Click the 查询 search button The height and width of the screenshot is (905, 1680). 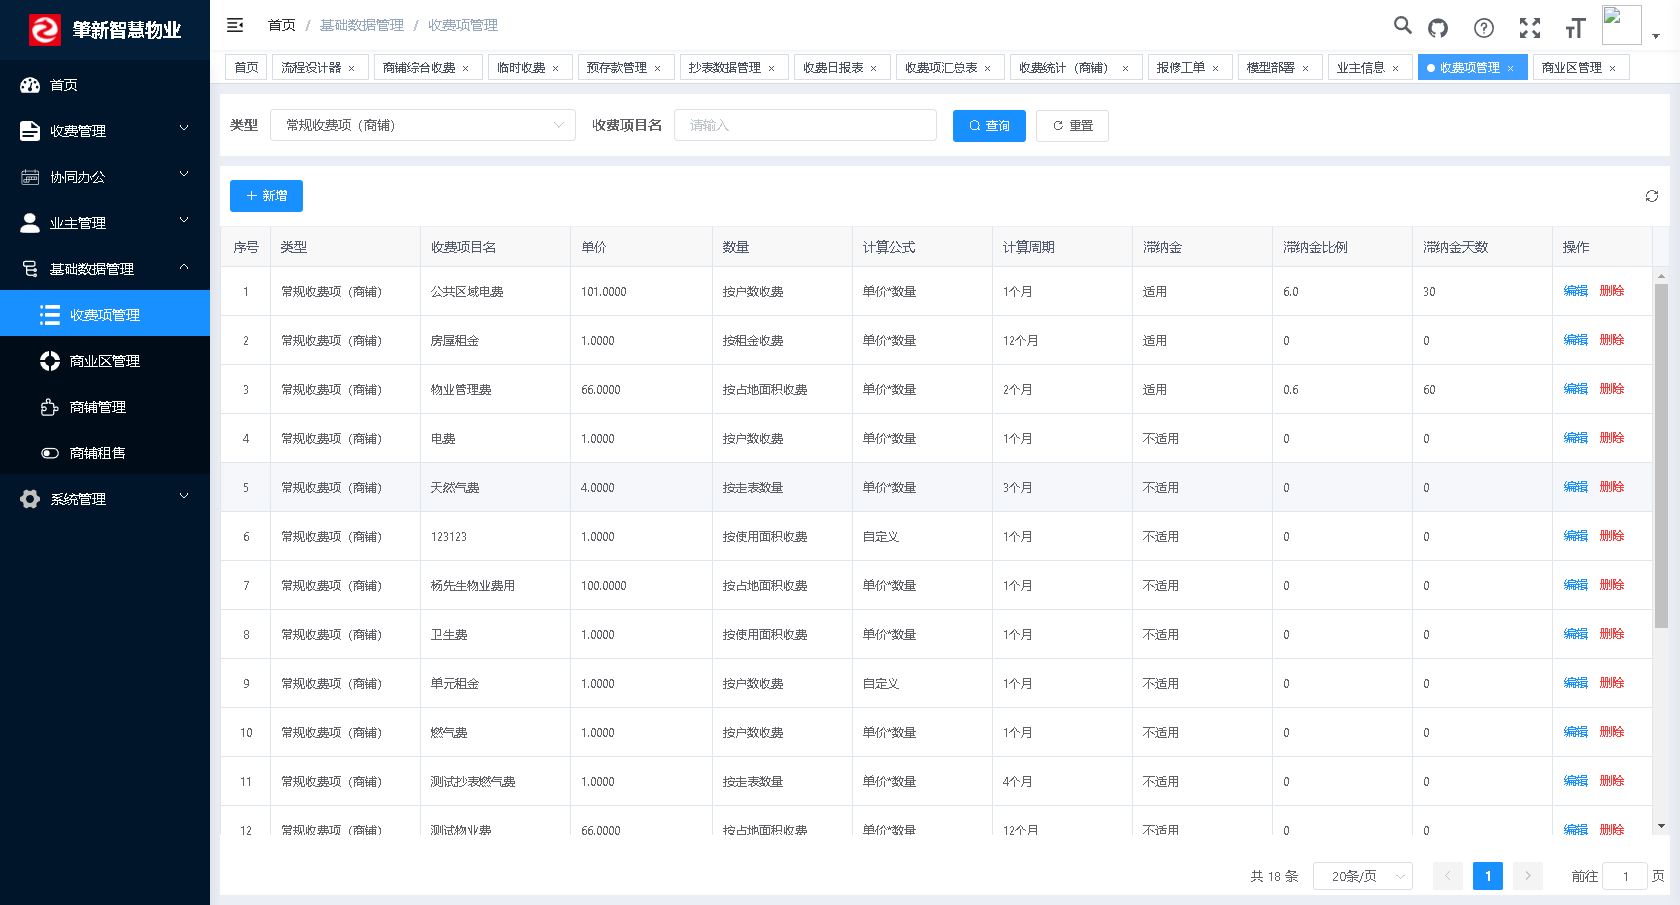click(x=989, y=126)
